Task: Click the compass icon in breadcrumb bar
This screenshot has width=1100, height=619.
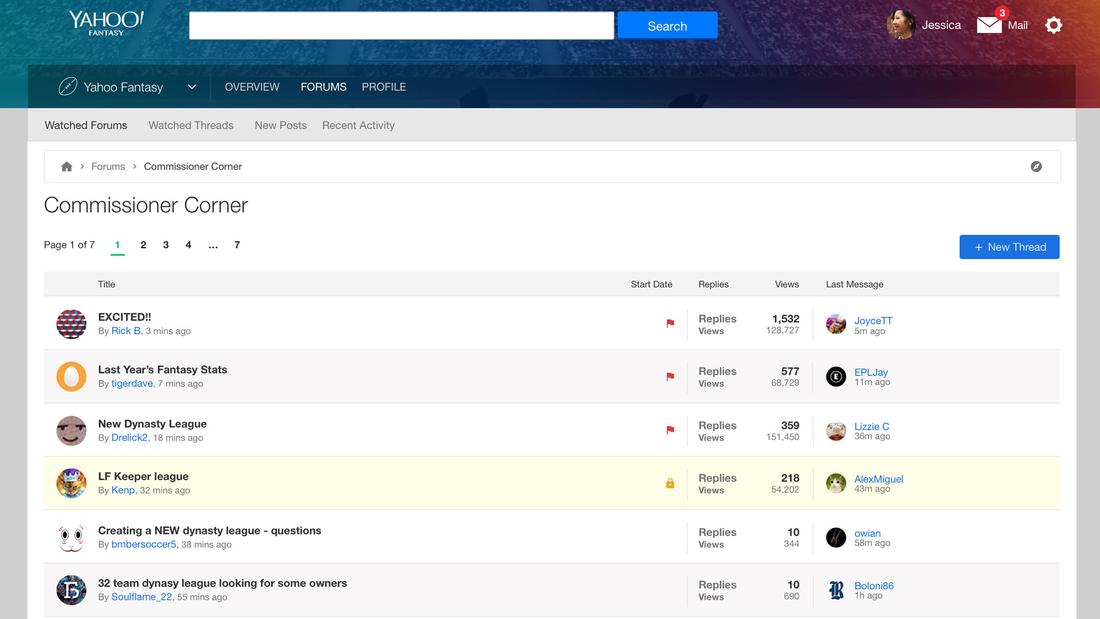Action: (1036, 167)
